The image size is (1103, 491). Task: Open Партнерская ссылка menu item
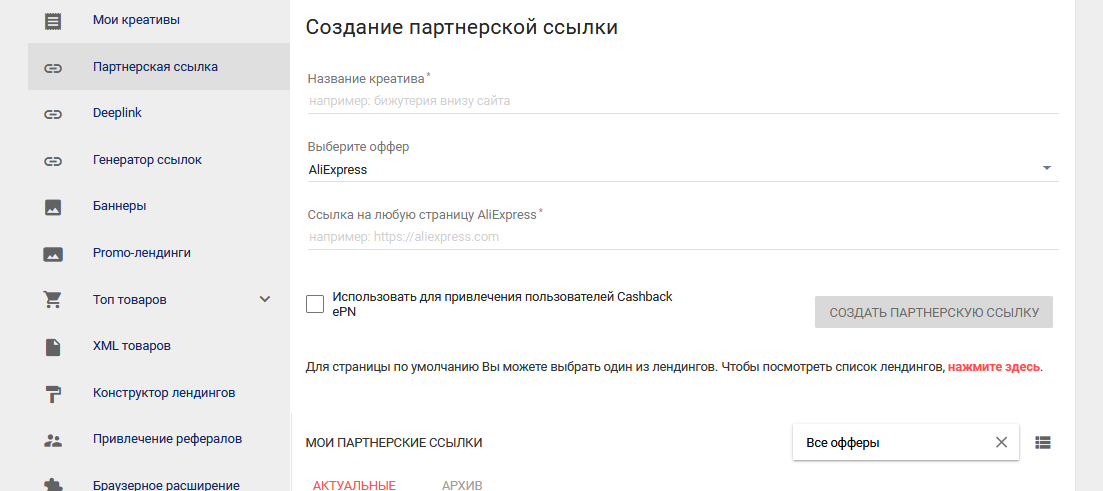click(x=159, y=67)
